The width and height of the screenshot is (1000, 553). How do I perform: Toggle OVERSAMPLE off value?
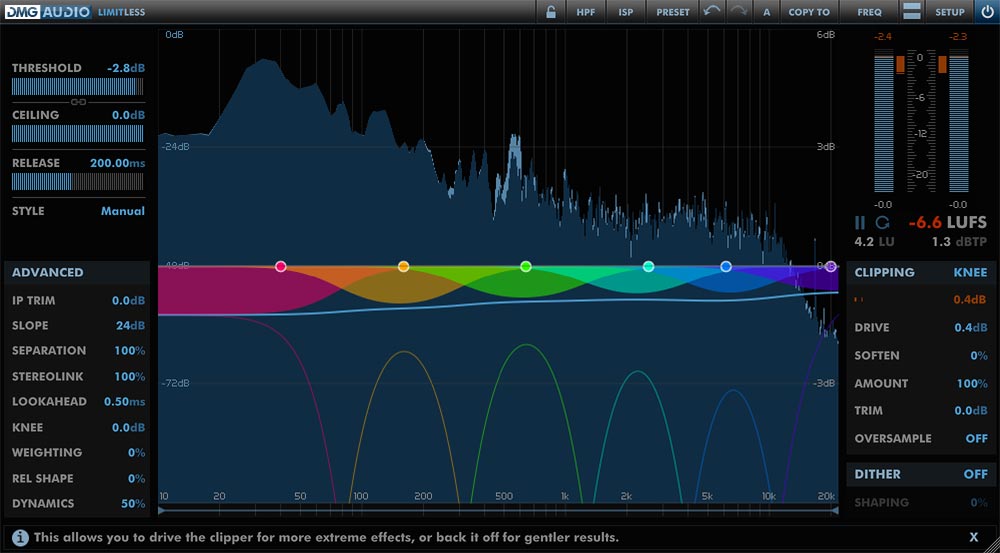pos(976,438)
